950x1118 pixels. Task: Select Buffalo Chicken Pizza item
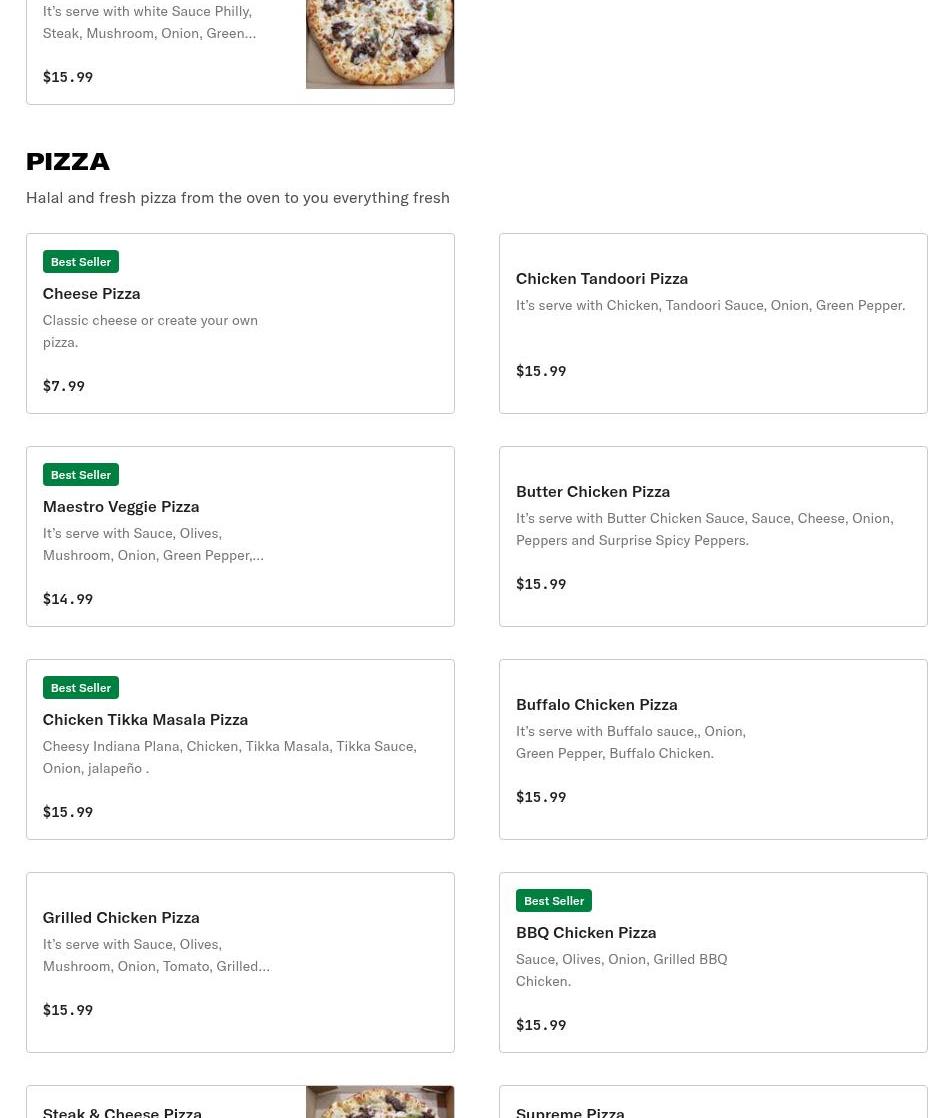[713, 749]
